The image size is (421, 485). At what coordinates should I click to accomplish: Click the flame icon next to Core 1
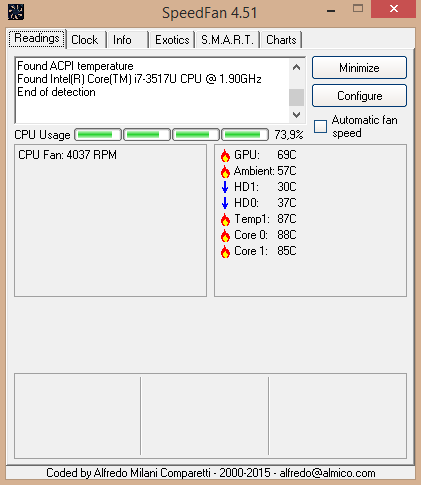click(225, 251)
